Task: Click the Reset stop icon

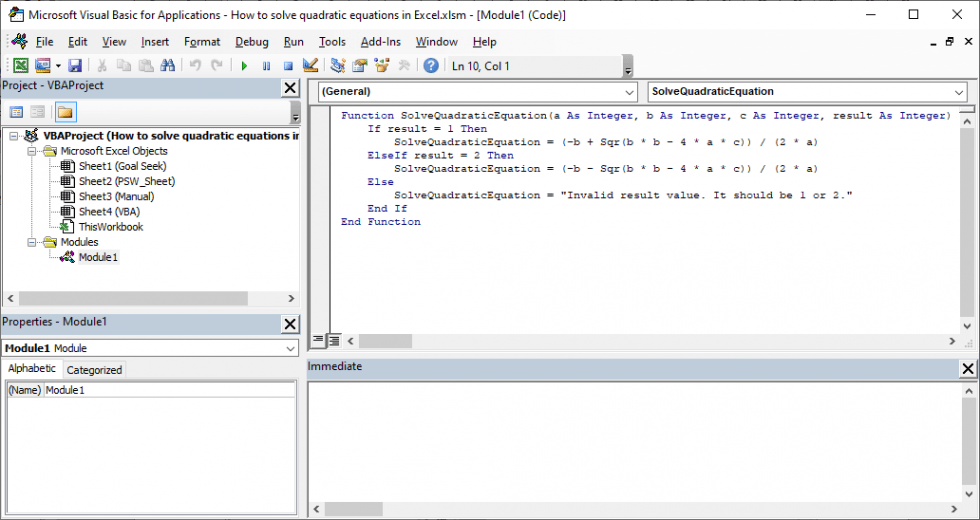Action: coord(288,66)
